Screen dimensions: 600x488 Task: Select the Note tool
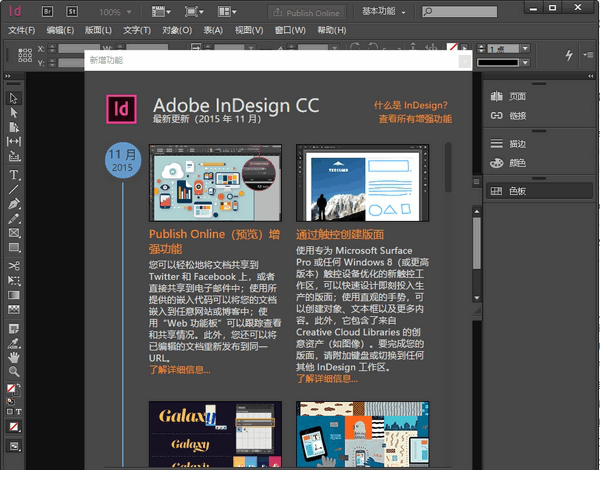point(14,328)
